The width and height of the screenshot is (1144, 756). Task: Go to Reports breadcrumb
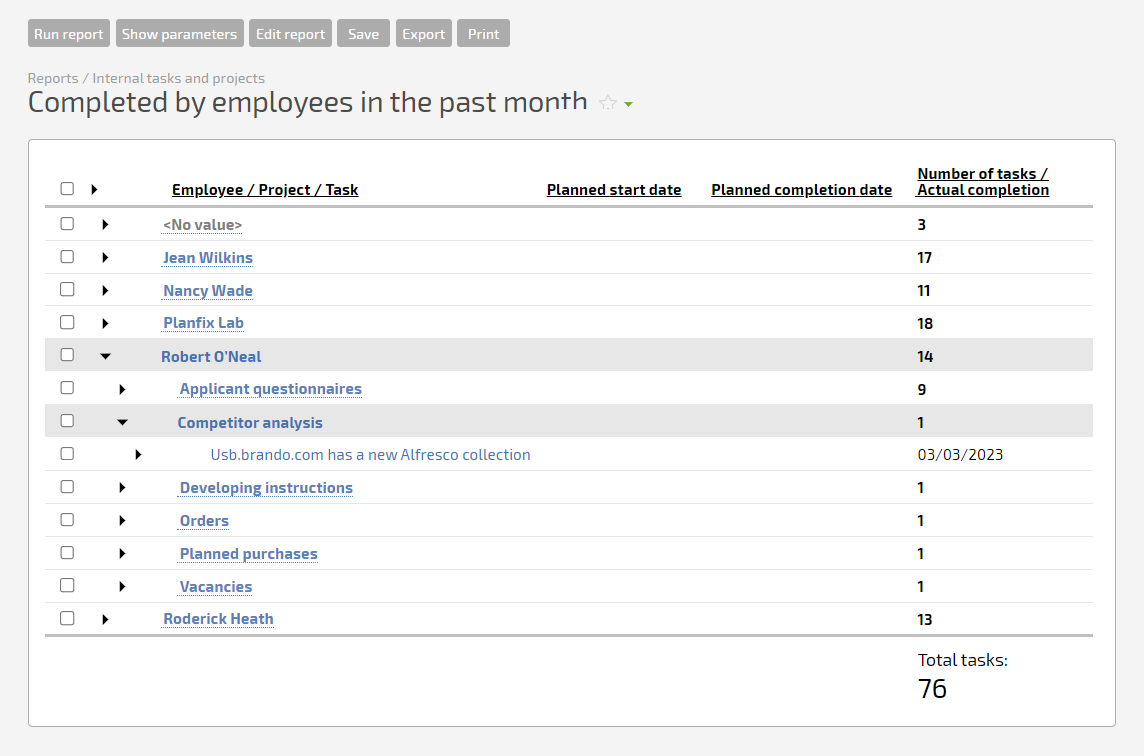coord(53,78)
